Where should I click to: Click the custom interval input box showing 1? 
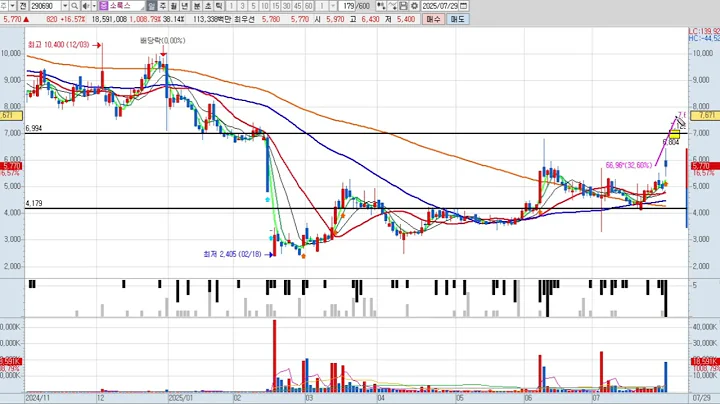[322, 6]
